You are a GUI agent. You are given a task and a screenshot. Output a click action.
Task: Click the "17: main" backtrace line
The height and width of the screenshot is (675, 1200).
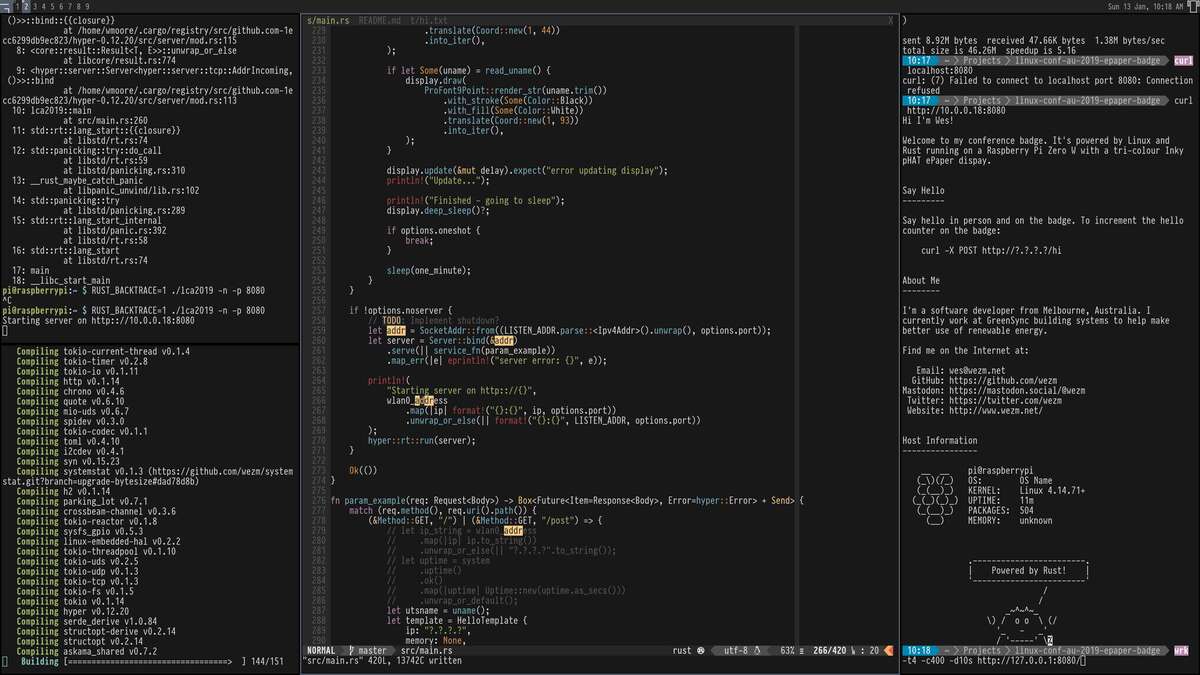(x=32, y=270)
